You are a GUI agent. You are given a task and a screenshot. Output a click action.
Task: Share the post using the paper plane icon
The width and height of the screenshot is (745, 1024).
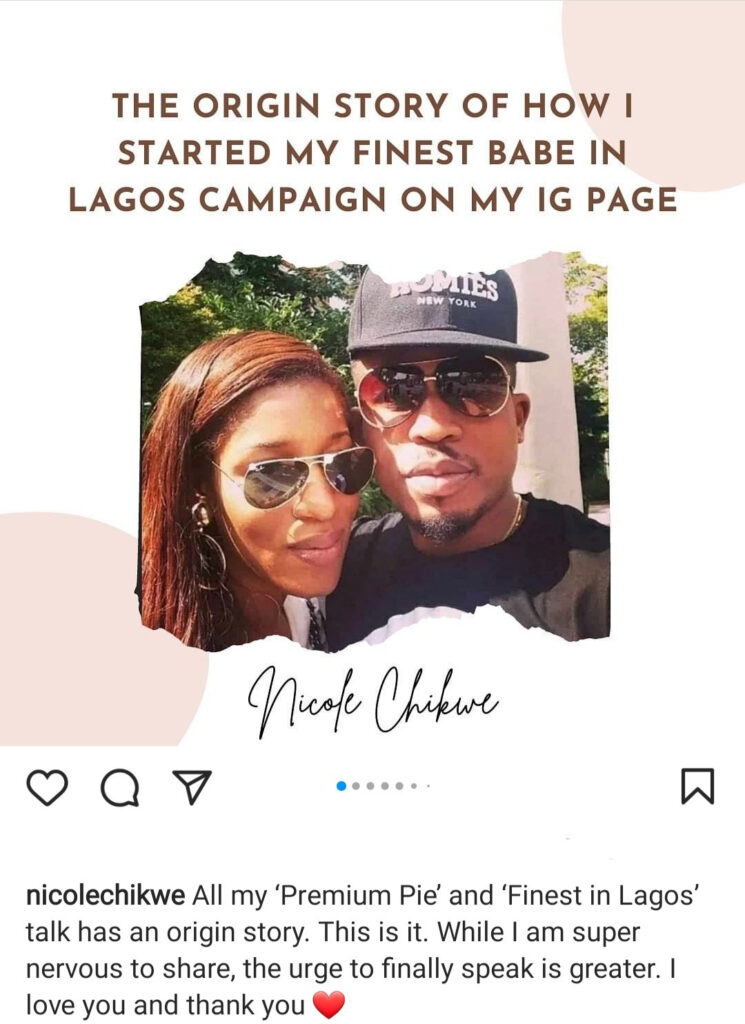pos(192,786)
